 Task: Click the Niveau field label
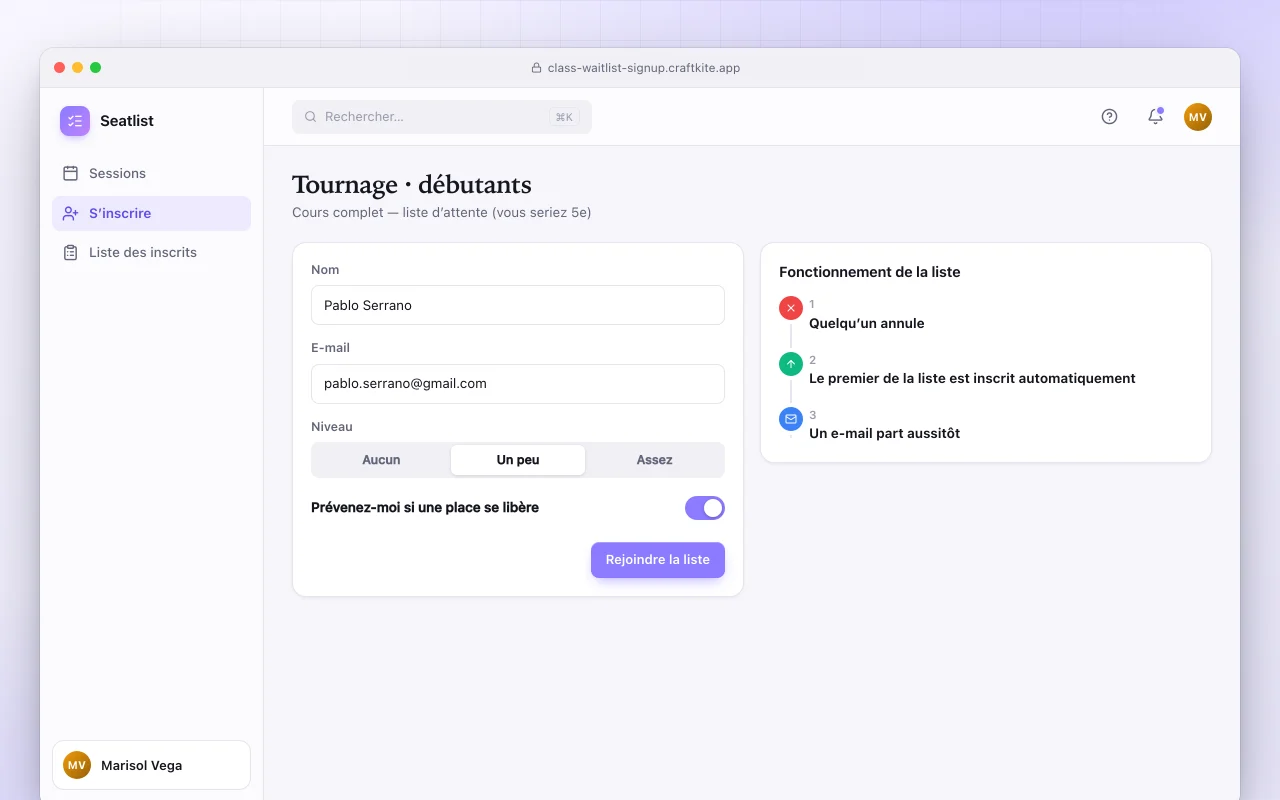click(x=332, y=427)
